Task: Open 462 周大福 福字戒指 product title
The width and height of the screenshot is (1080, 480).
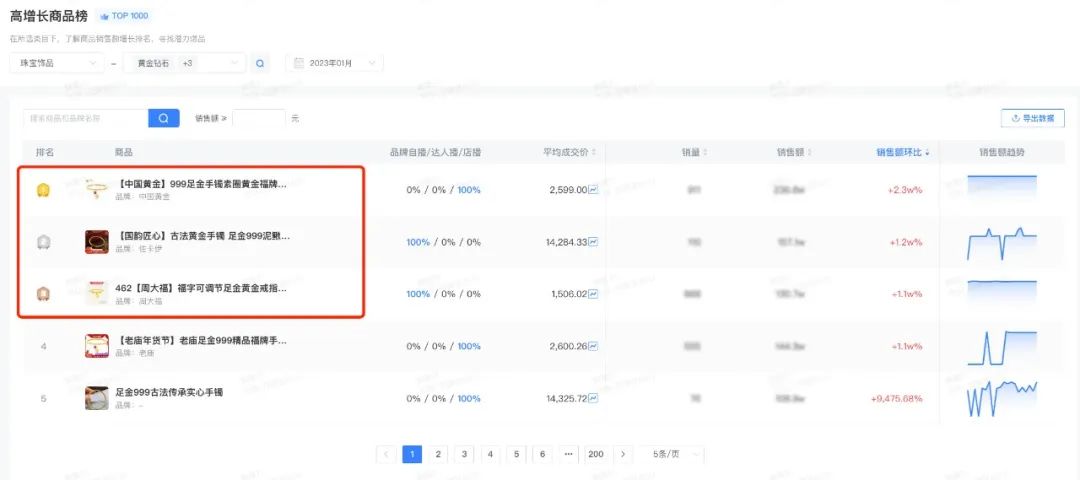Action: [x=202, y=288]
